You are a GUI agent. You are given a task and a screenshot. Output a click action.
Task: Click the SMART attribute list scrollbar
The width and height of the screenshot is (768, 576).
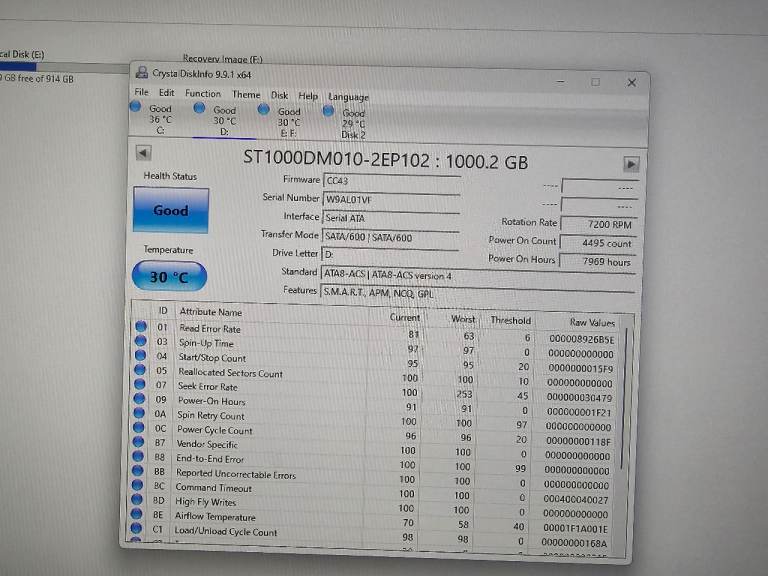pos(624,399)
